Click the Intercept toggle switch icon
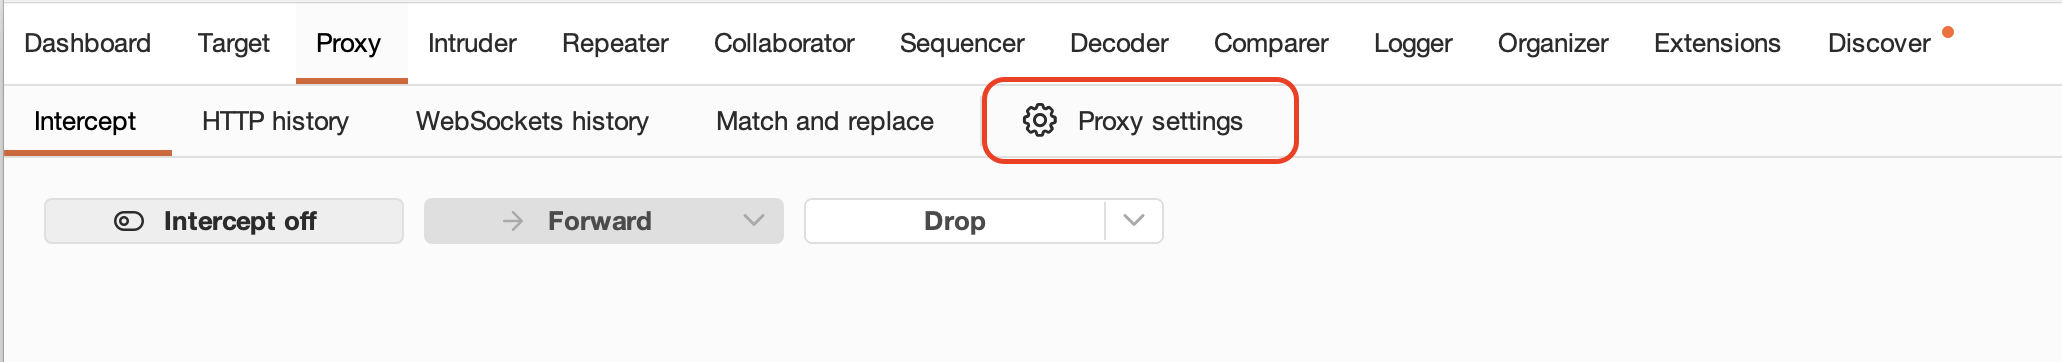The image size is (2062, 362). point(129,221)
